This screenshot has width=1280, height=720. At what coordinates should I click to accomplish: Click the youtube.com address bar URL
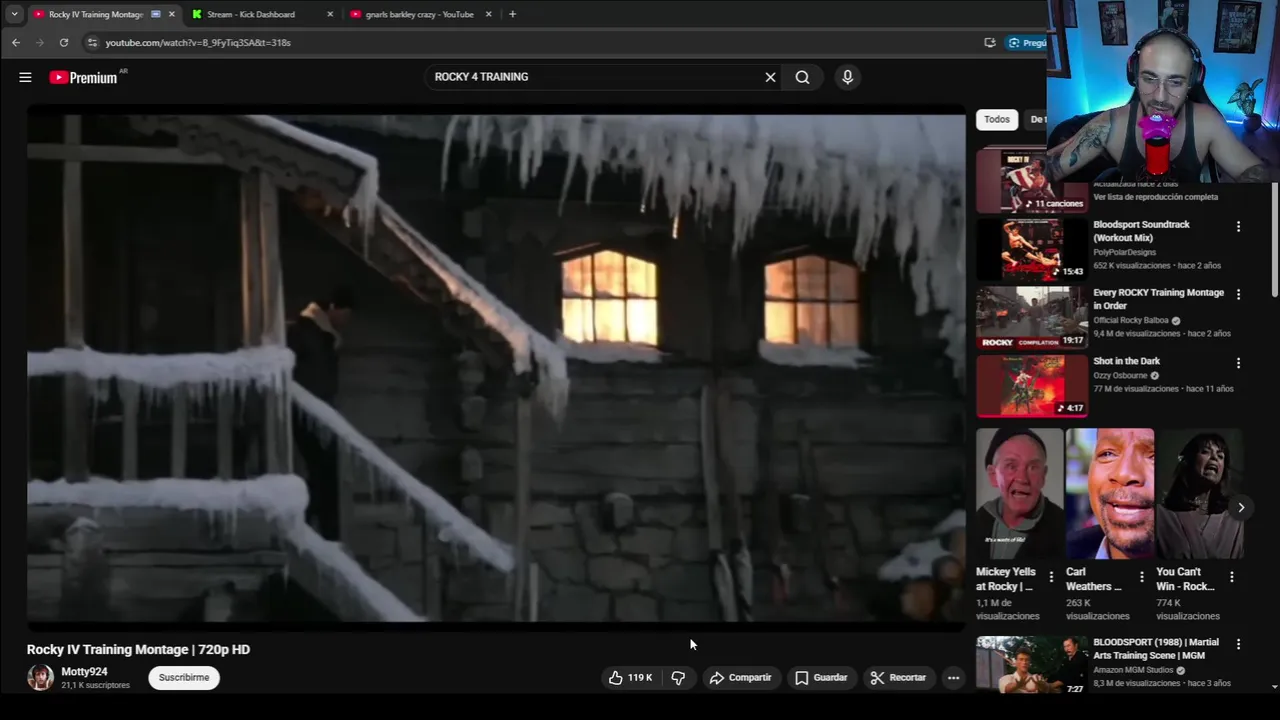click(x=198, y=43)
